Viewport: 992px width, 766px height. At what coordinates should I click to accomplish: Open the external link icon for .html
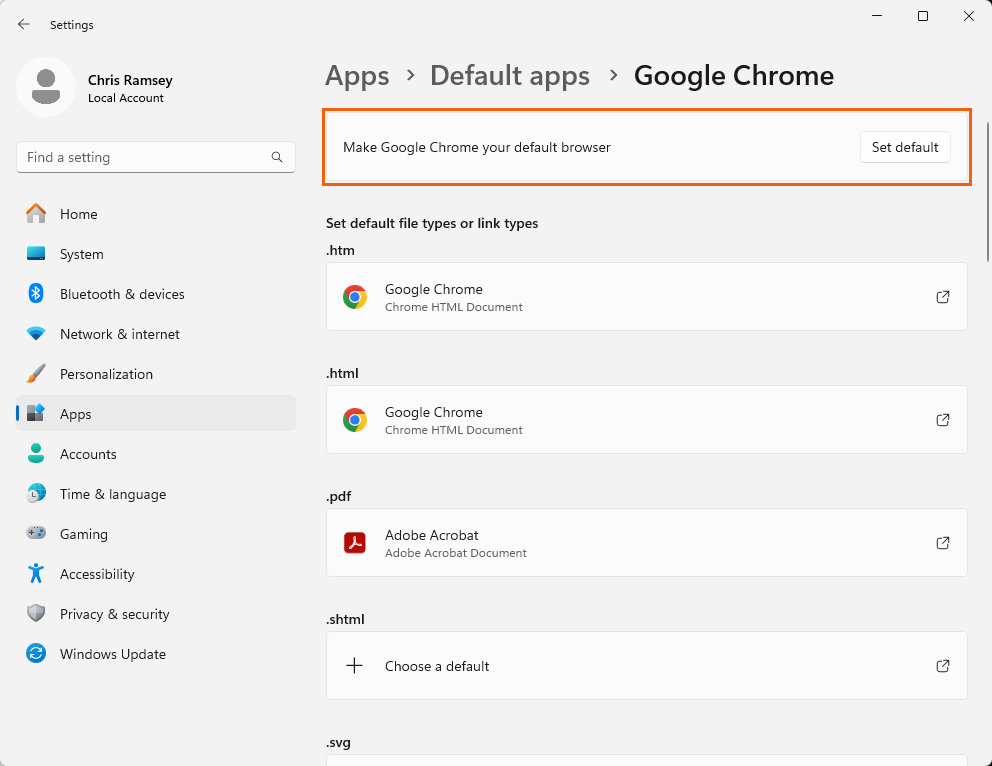[x=943, y=420]
